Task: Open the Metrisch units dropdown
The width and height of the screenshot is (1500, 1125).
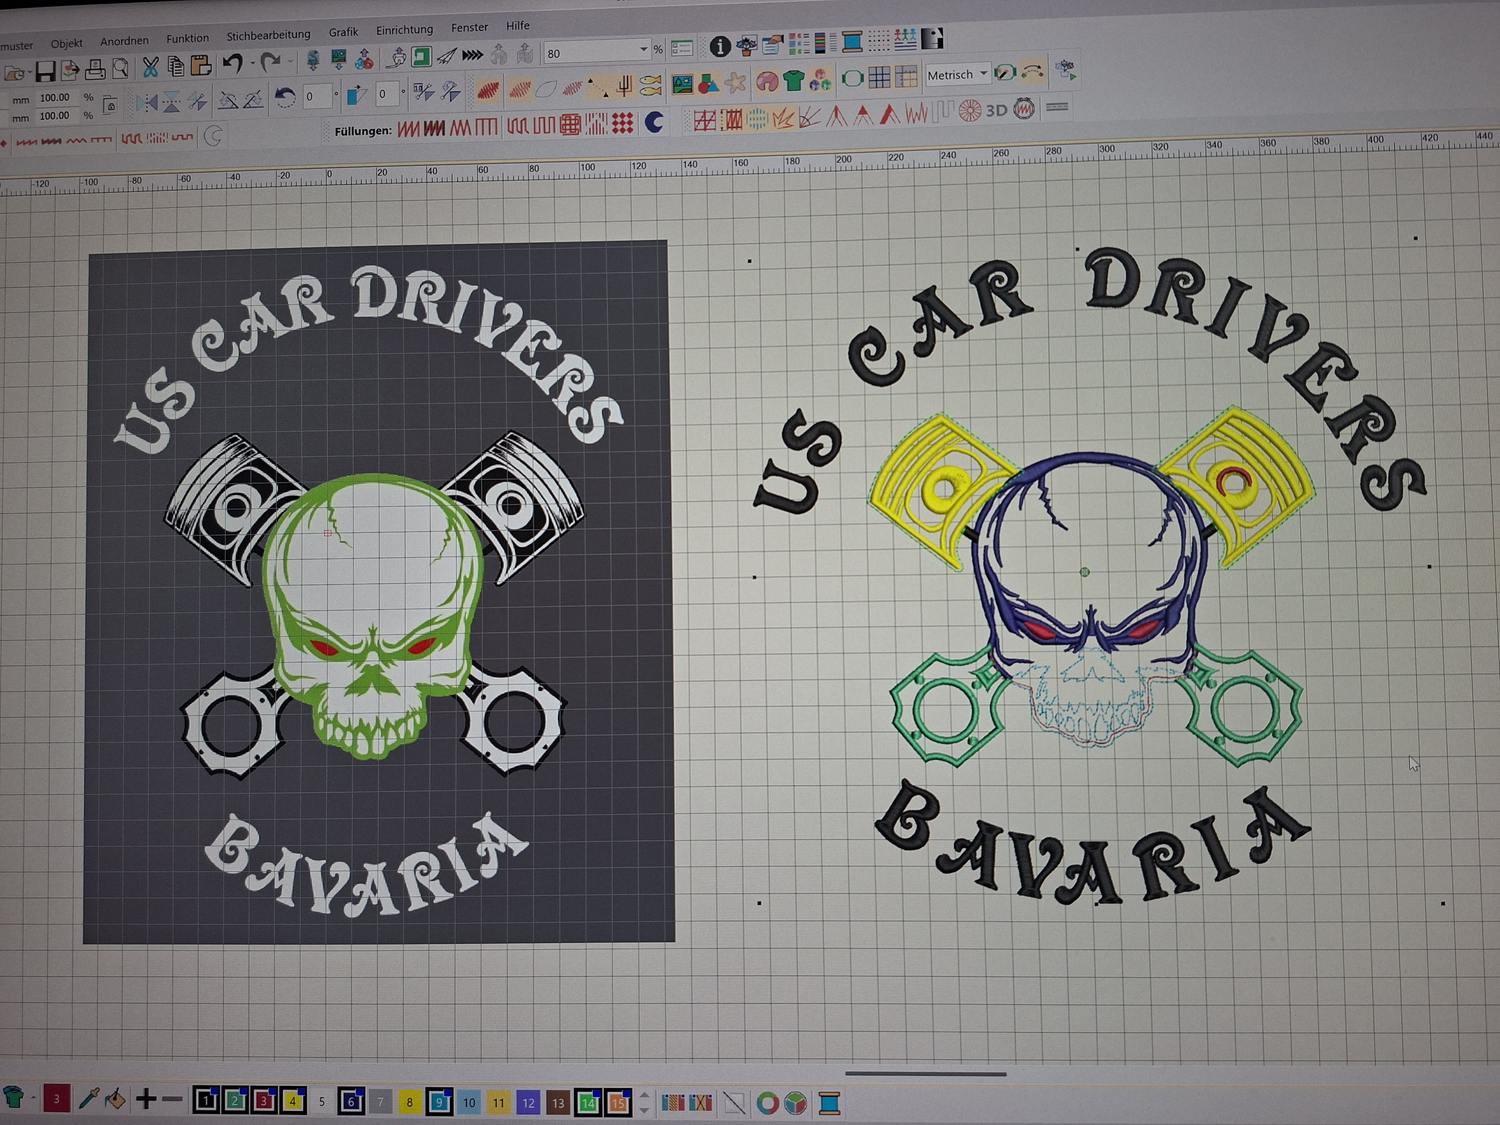Action: pos(983,74)
